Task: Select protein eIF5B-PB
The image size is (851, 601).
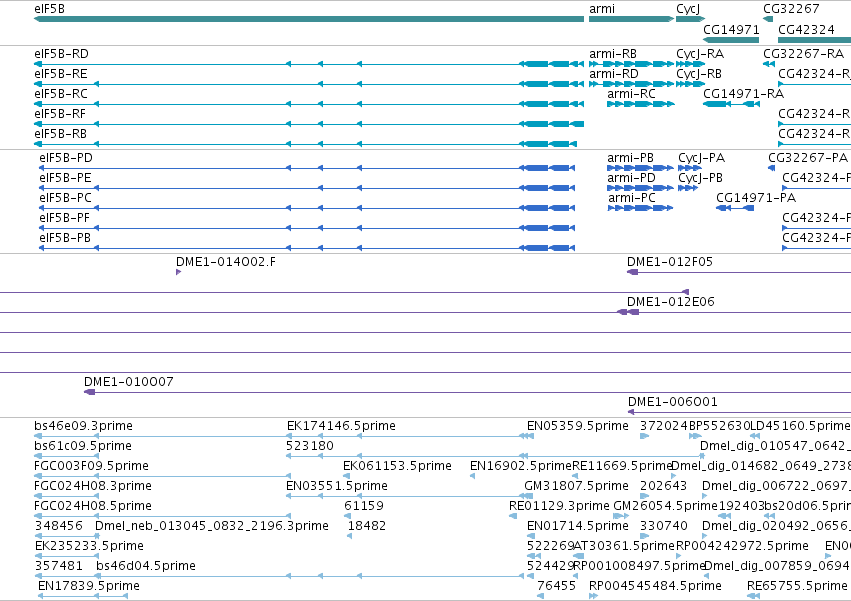Action: [65, 238]
